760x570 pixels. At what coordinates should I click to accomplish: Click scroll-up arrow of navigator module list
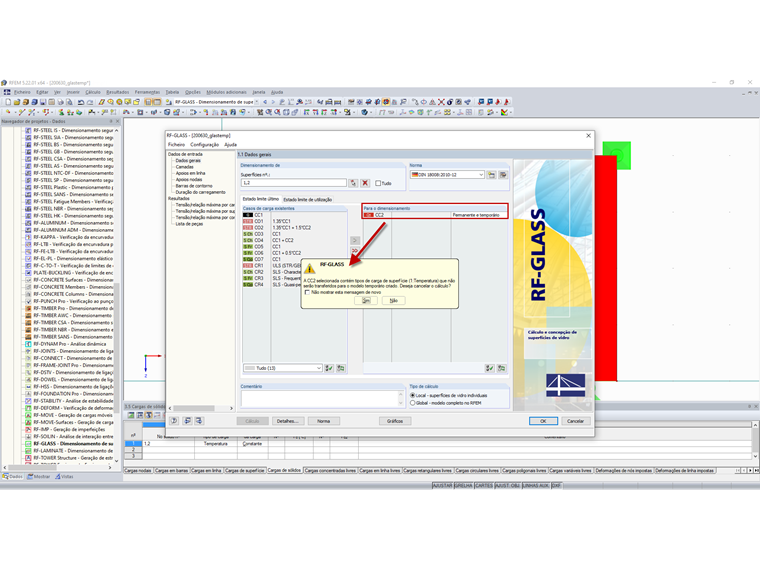pos(117,130)
